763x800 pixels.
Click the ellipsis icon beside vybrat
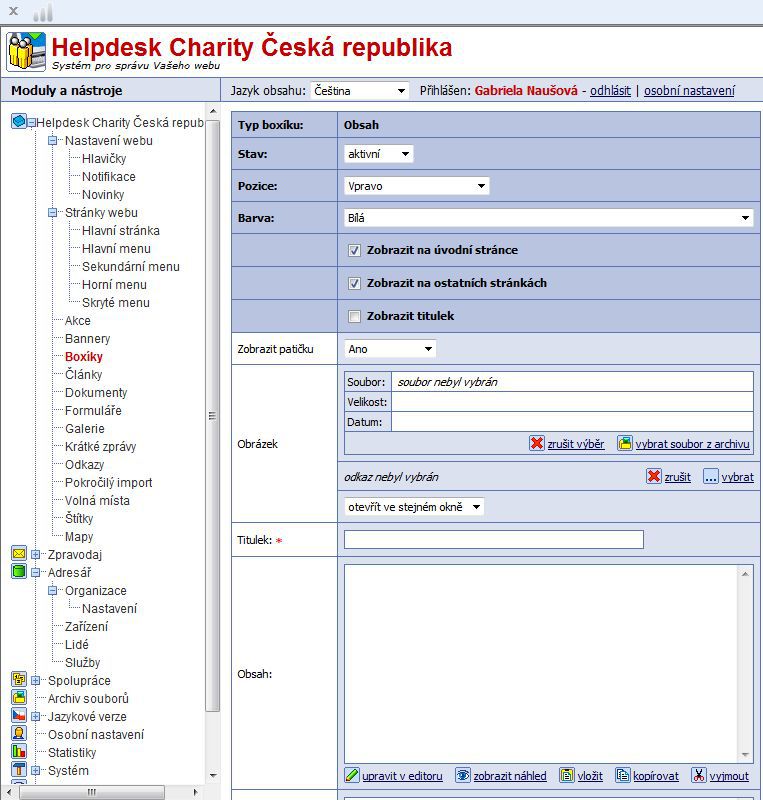click(710, 477)
